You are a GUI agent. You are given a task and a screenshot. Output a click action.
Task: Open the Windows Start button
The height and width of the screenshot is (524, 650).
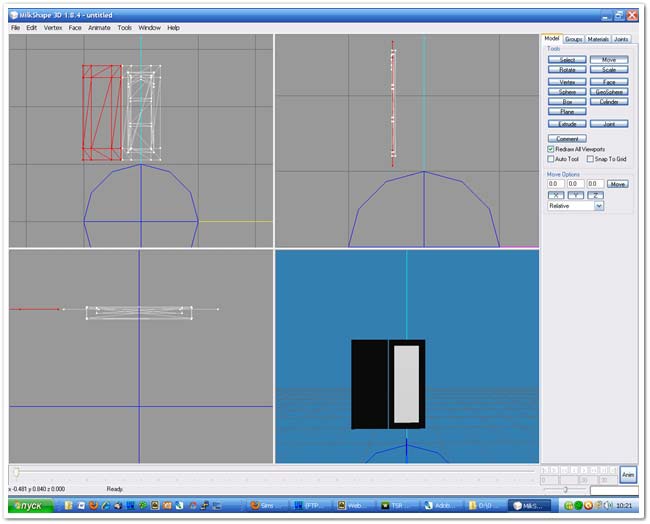31,506
